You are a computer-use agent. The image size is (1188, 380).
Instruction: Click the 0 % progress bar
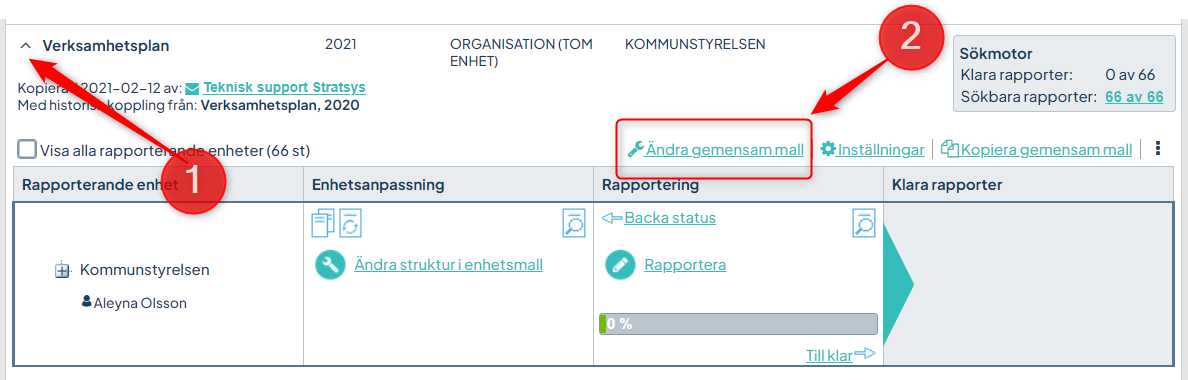click(x=739, y=324)
